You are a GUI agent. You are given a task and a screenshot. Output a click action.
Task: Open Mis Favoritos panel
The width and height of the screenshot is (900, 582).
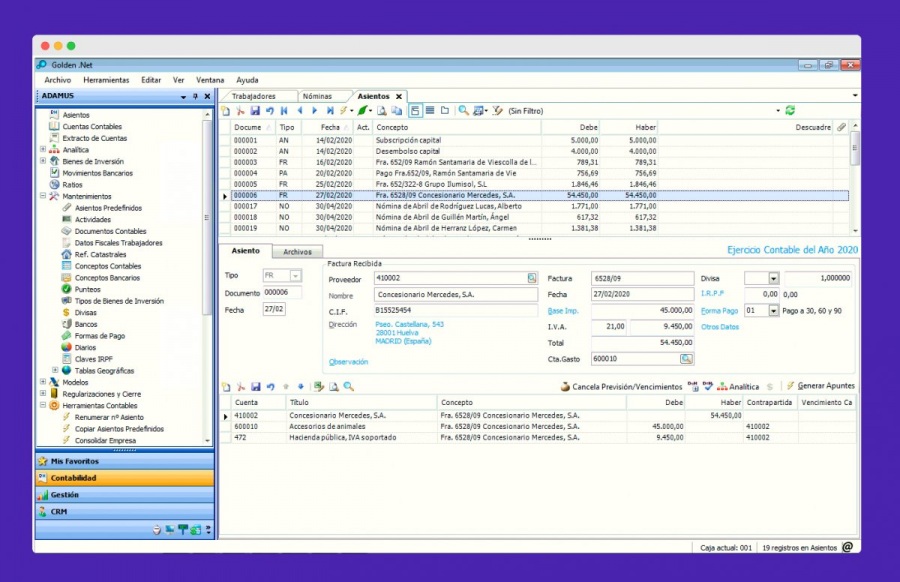[125, 461]
